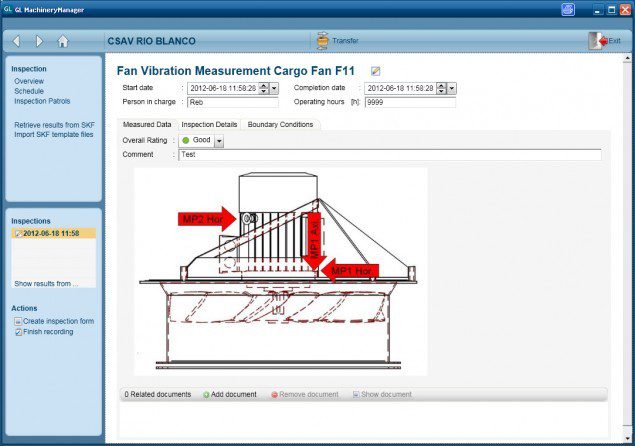Viewport: 635px width, 446px height.
Task: Exit the application via Exit icon
Action: [x=598, y=41]
